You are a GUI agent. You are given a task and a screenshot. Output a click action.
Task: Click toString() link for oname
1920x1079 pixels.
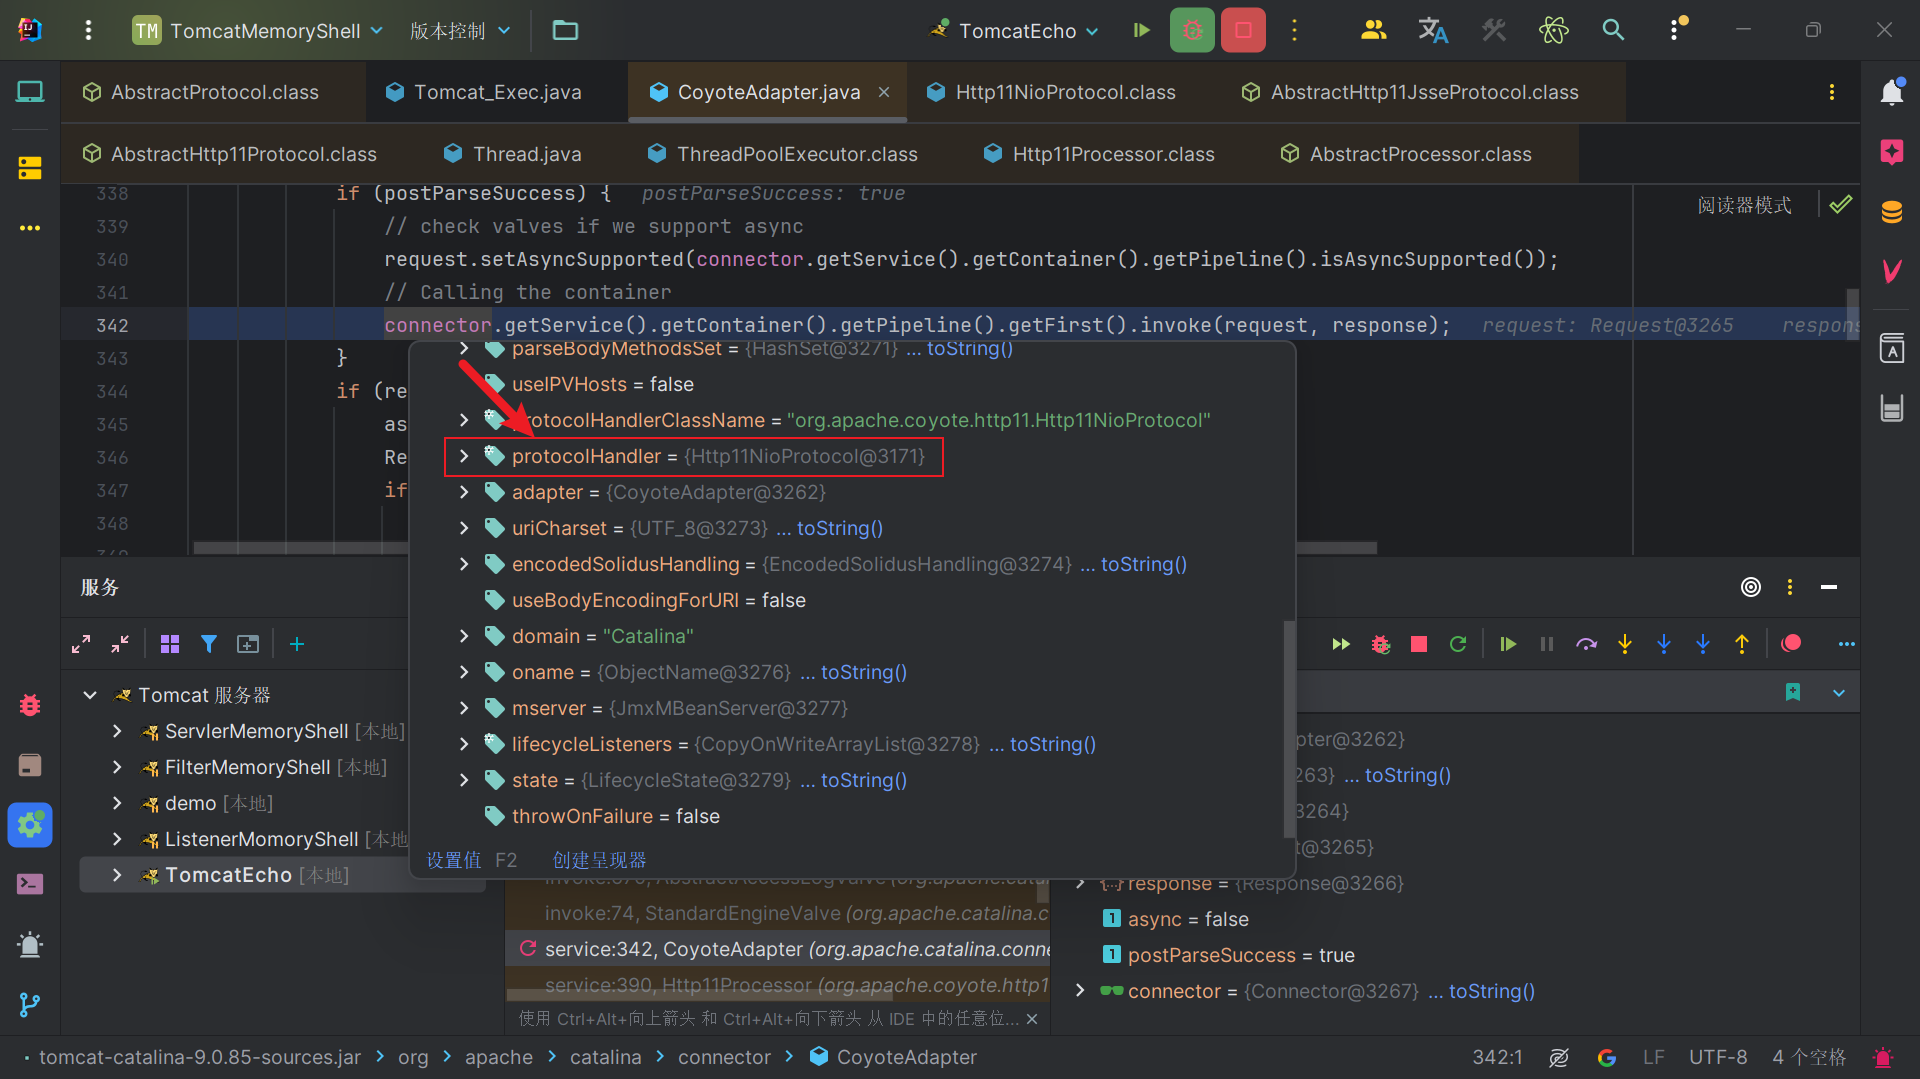click(x=864, y=672)
